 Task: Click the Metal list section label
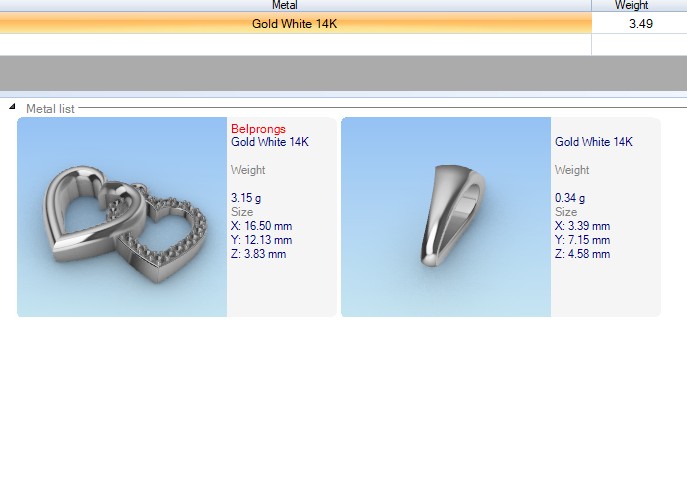pyautogui.click(x=50, y=108)
